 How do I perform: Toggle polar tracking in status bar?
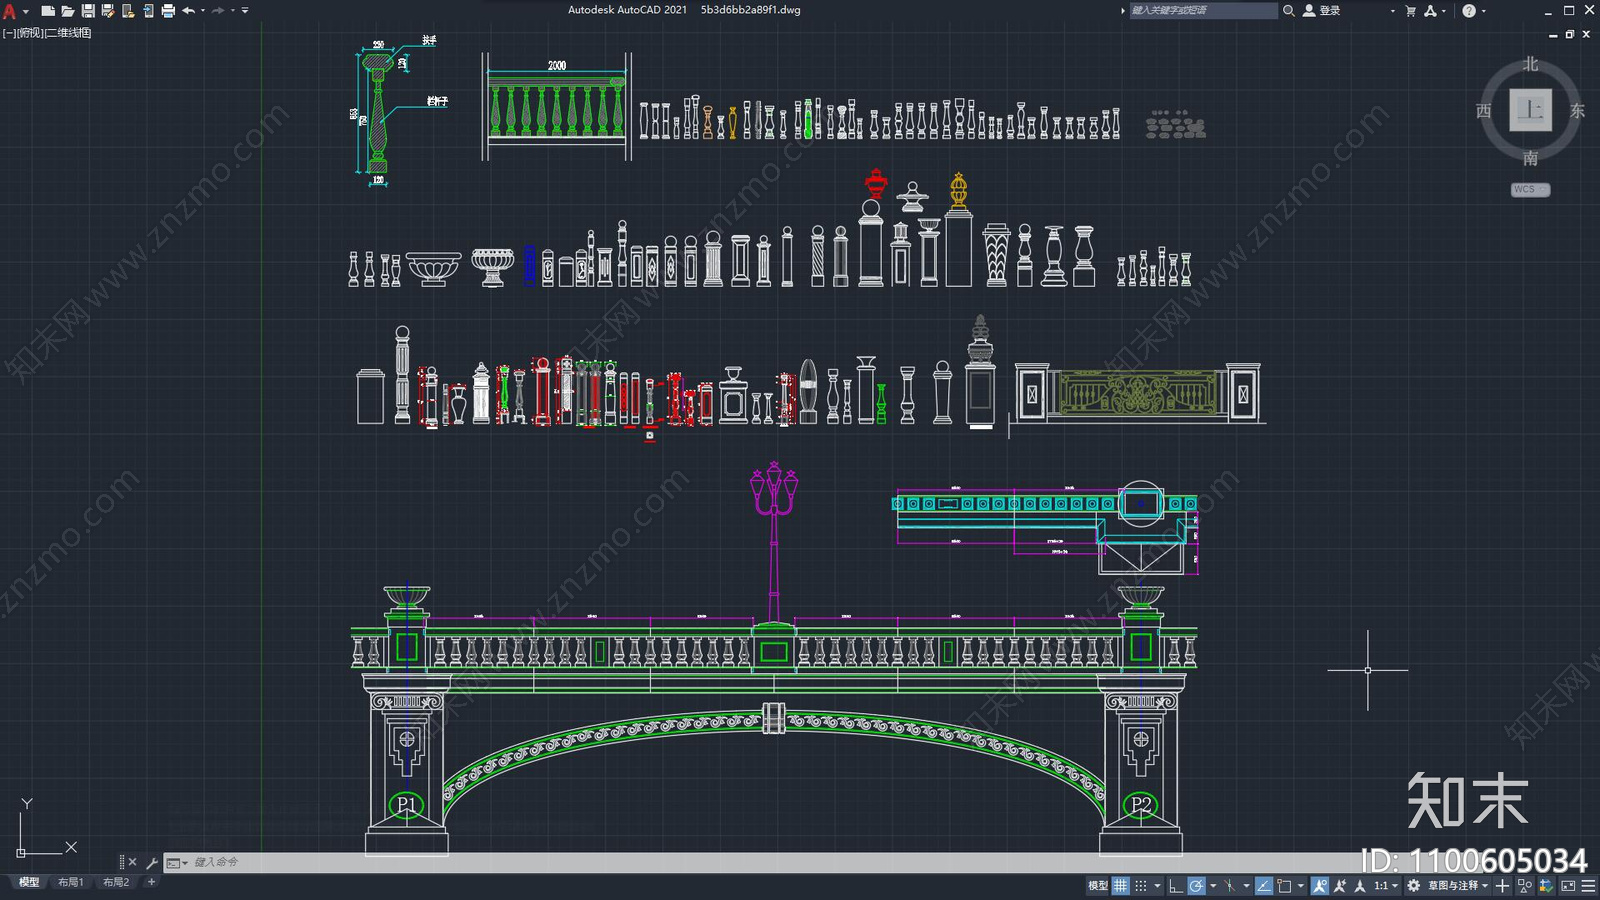[x=1197, y=886]
